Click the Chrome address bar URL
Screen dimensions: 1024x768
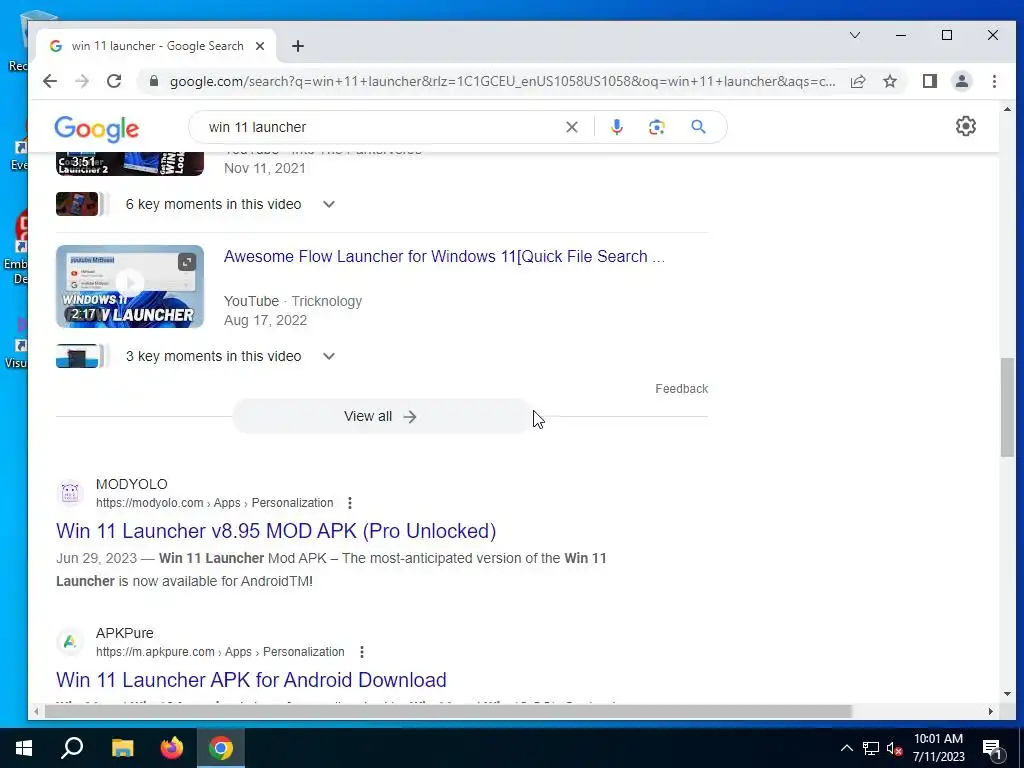click(x=502, y=81)
